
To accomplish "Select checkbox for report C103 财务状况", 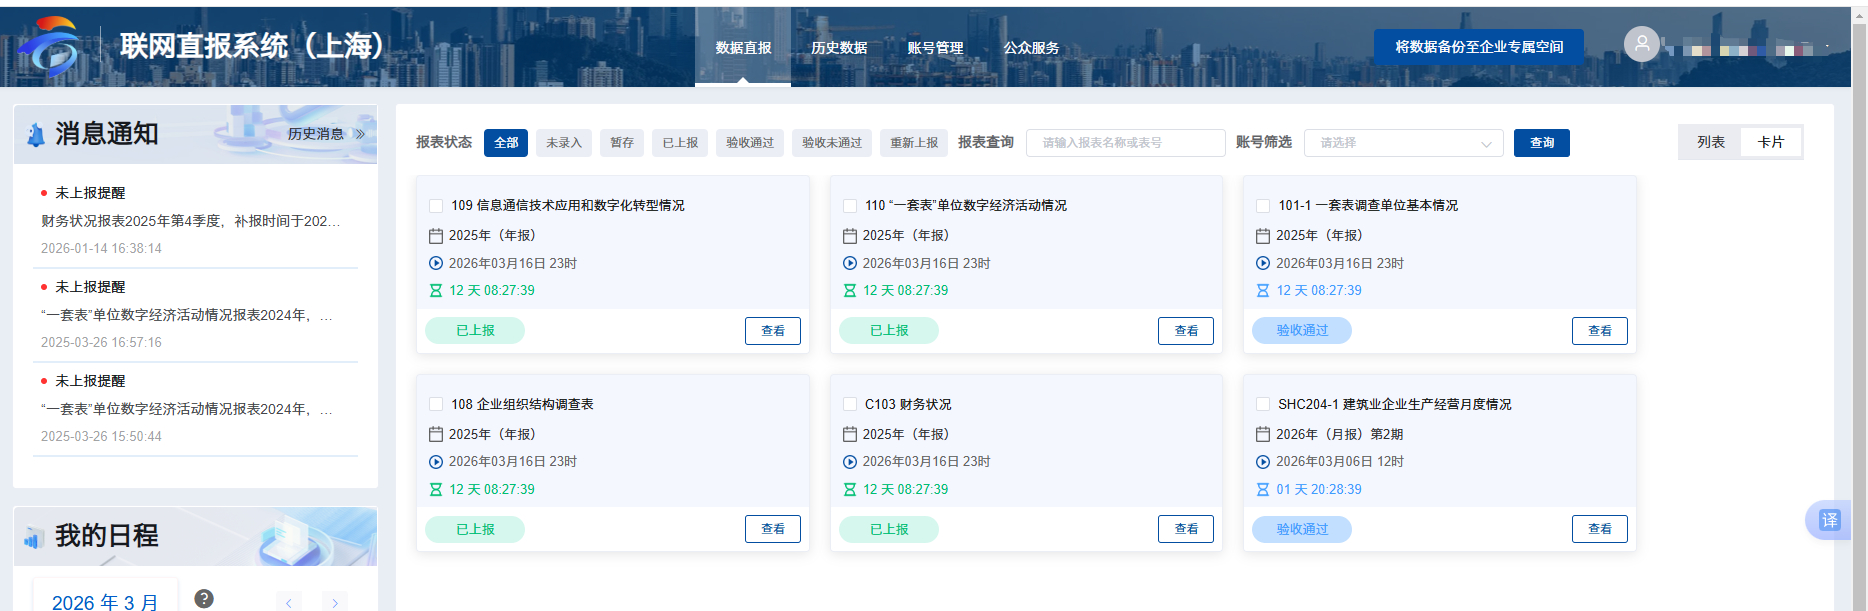I will 850,404.
